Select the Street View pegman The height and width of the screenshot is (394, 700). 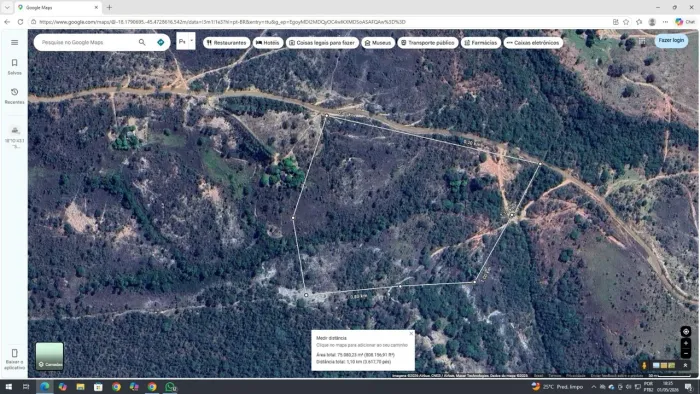(x=644, y=365)
